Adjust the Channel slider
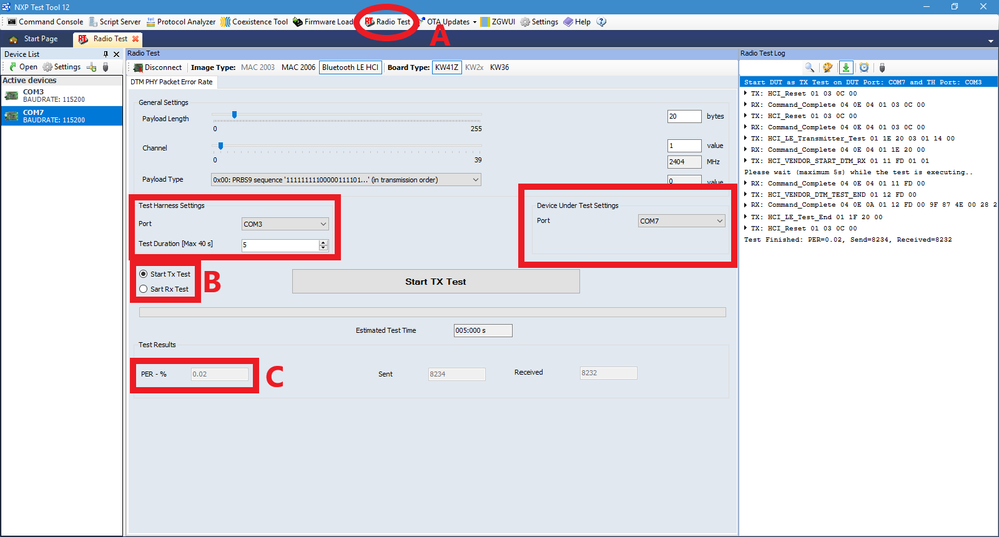This screenshot has height=537, width=999. 220,146
